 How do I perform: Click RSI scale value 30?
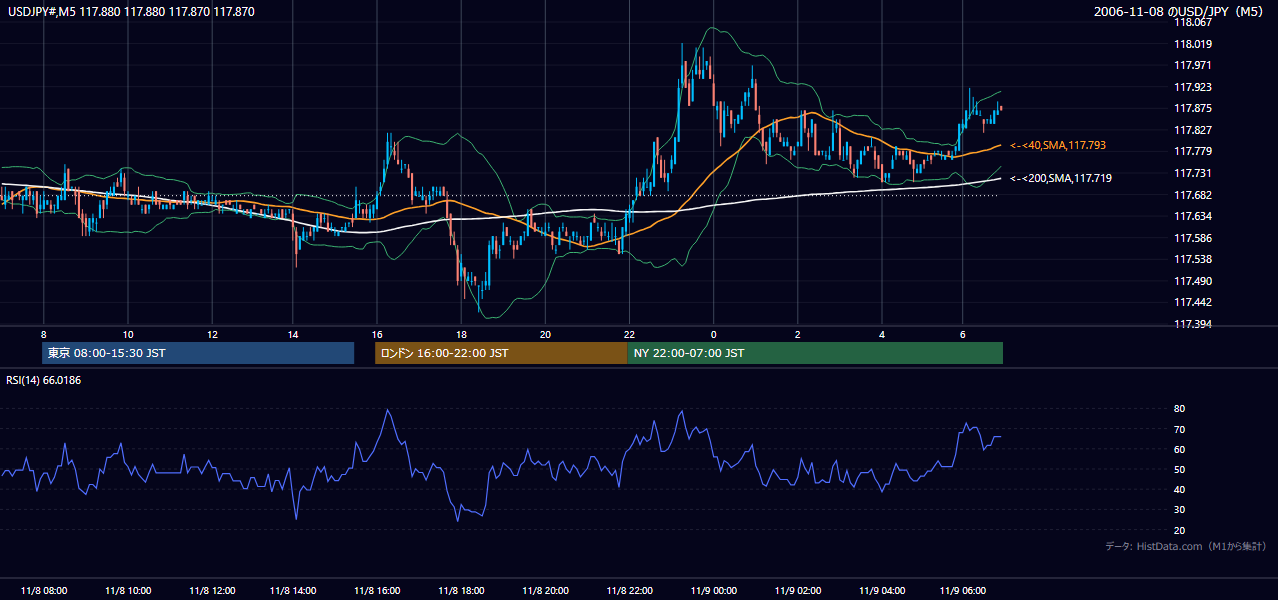(1179, 510)
